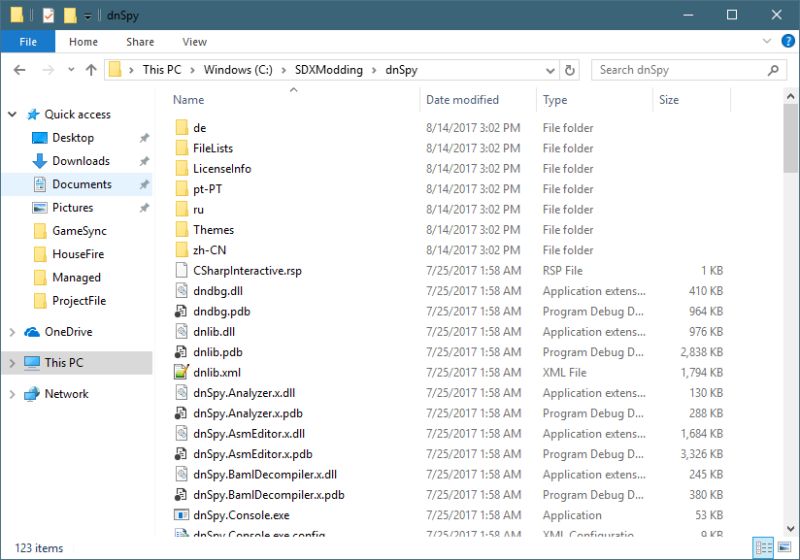The height and width of the screenshot is (560, 800).
Task: Select the dnlib.pdb file icon
Action: tap(181, 352)
